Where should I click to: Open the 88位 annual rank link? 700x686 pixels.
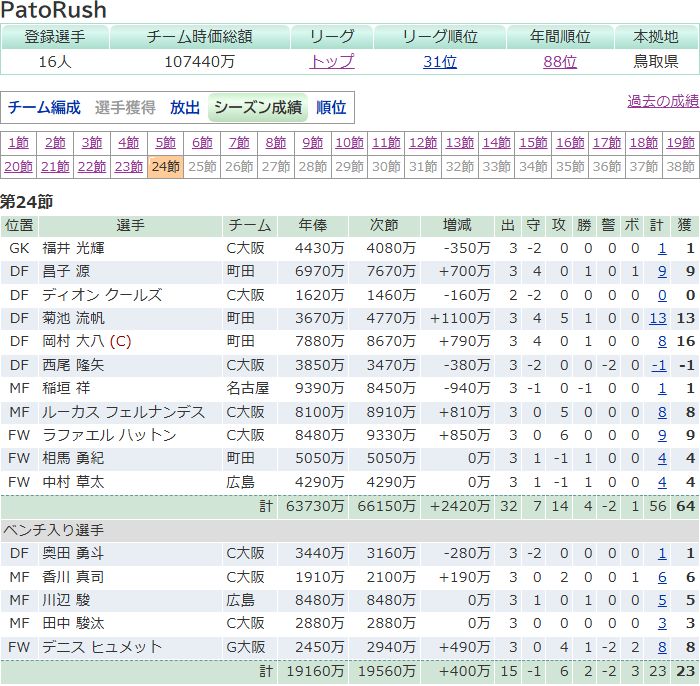(x=560, y=61)
